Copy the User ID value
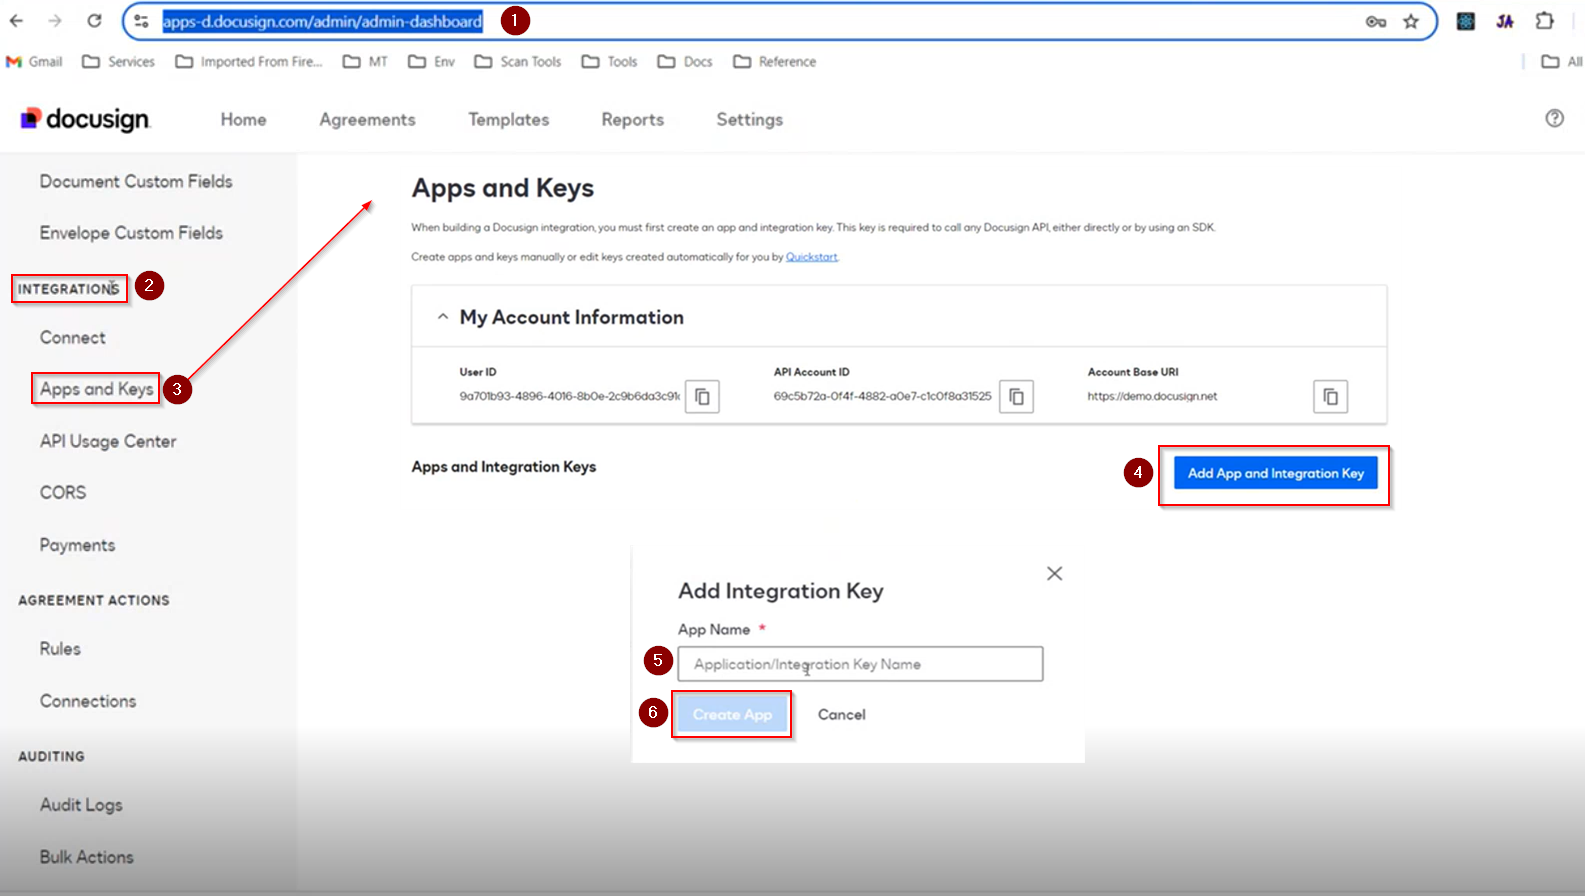This screenshot has width=1585, height=896. [702, 397]
